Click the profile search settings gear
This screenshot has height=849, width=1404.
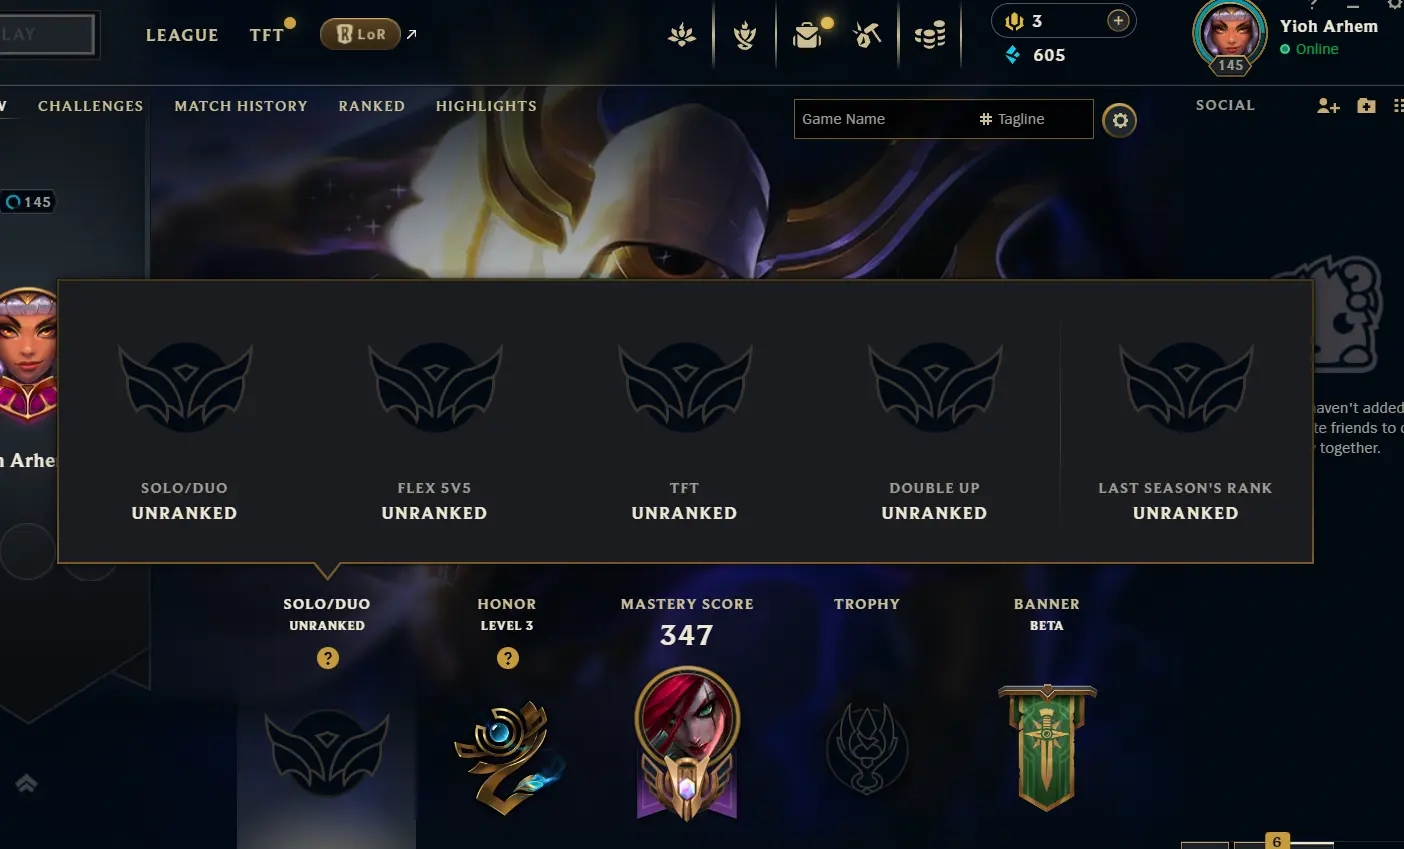coord(1120,121)
